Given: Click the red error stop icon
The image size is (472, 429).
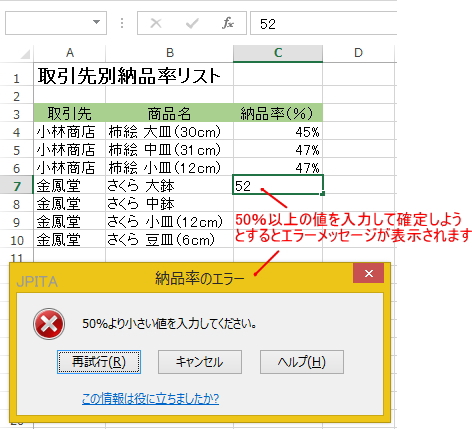Looking at the screenshot, I should pos(49,324).
